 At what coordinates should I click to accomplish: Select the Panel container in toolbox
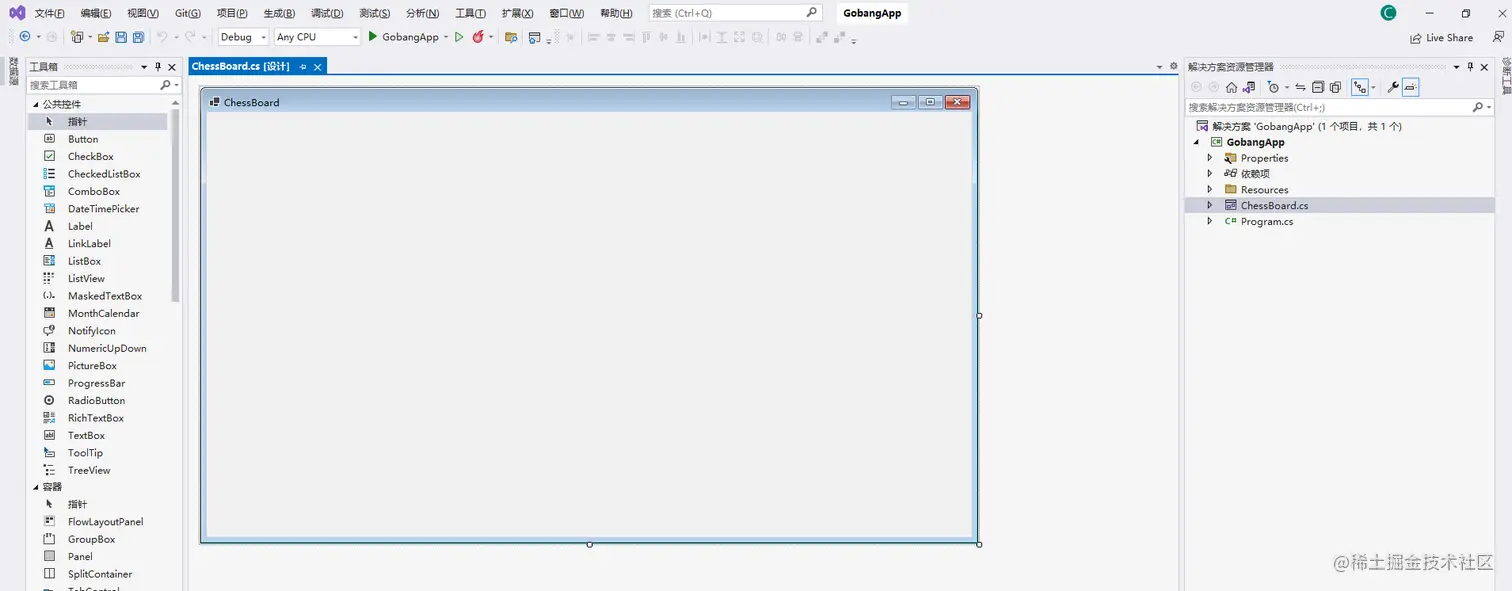[80, 557]
